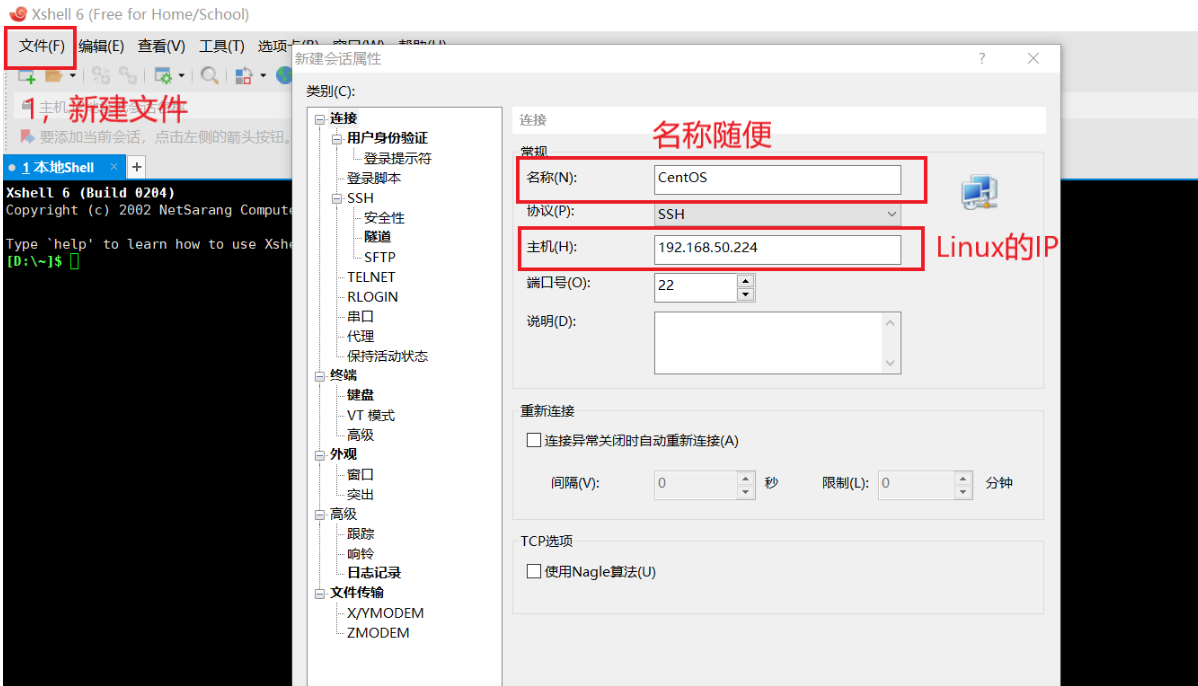Screen dimensions: 1198x686
Task: Open the dropdown arrow beside the Open folder icon
Action: click(73, 76)
